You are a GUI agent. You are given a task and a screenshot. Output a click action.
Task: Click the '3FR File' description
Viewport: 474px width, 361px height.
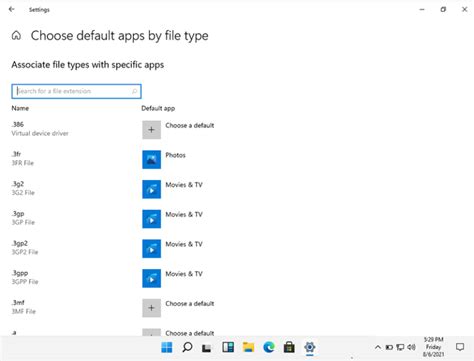coord(23,163)
